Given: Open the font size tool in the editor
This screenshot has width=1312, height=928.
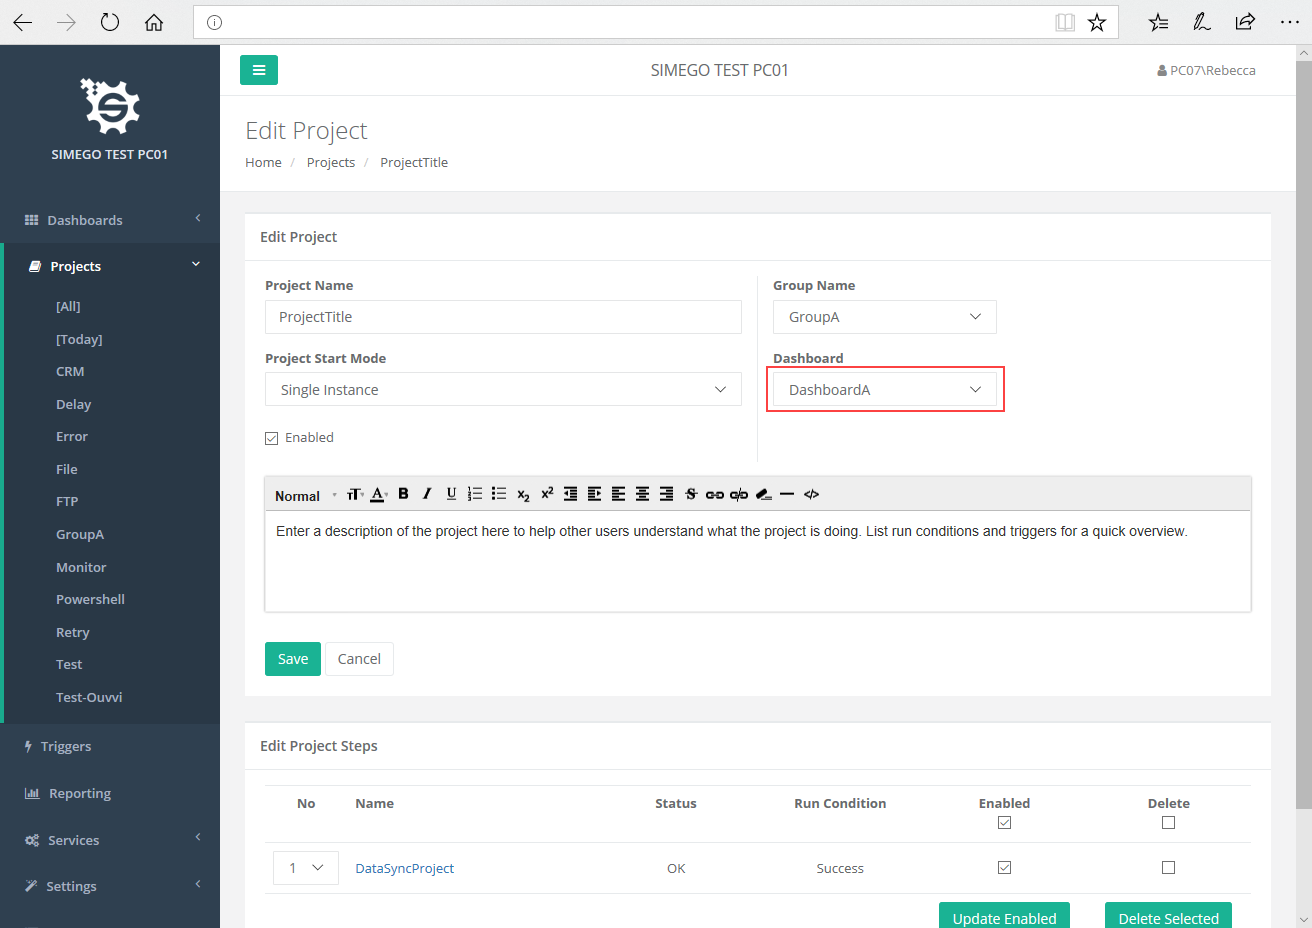Looking at the screenshot, I should coord(354,494).
